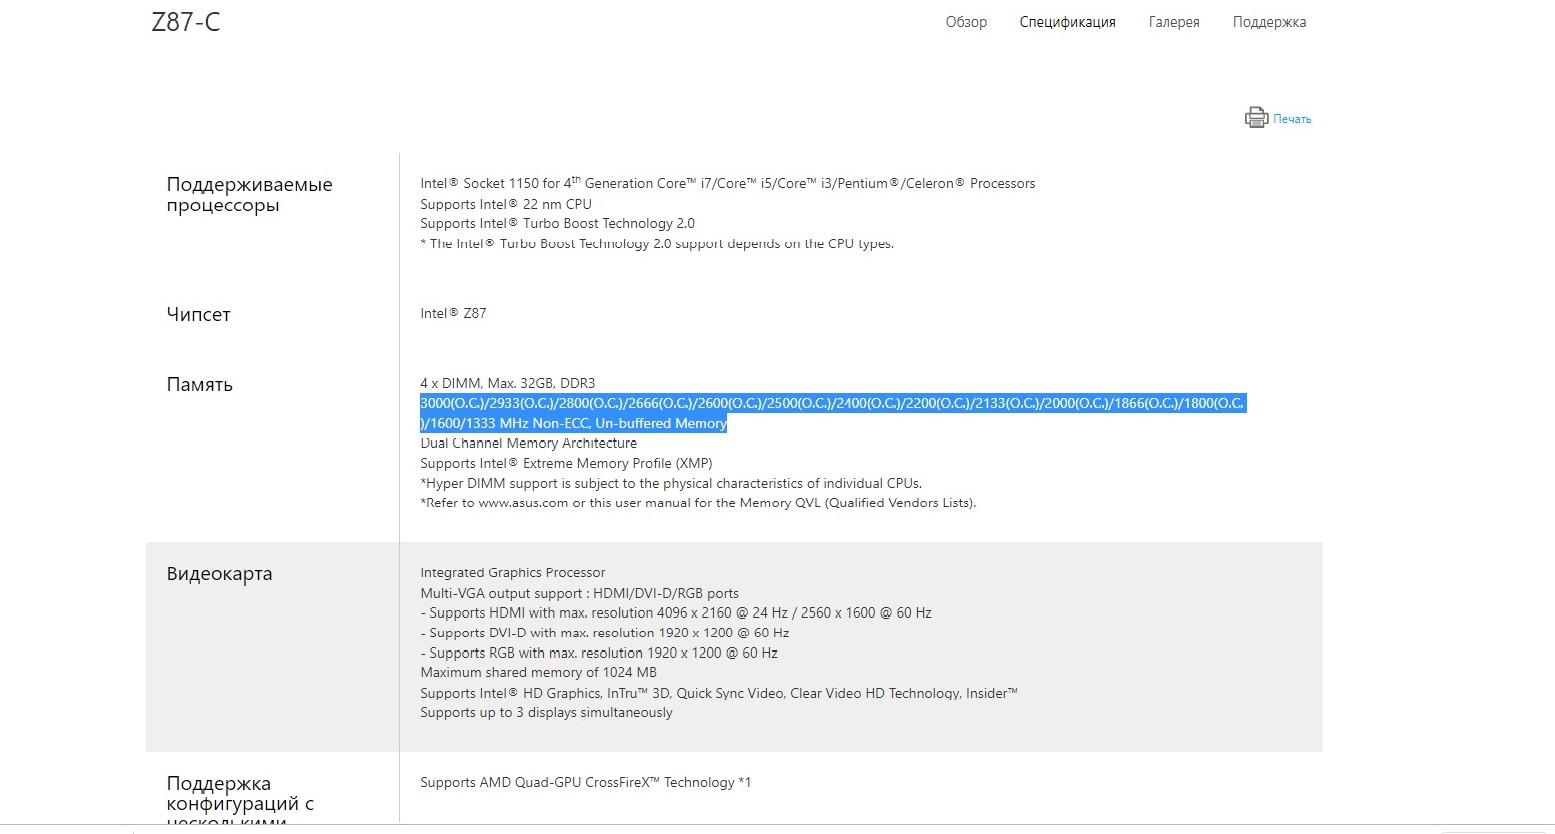Screen dimensions: 1555x834
Task: Click the Memory QVL reference note
Action: point(698,503)
